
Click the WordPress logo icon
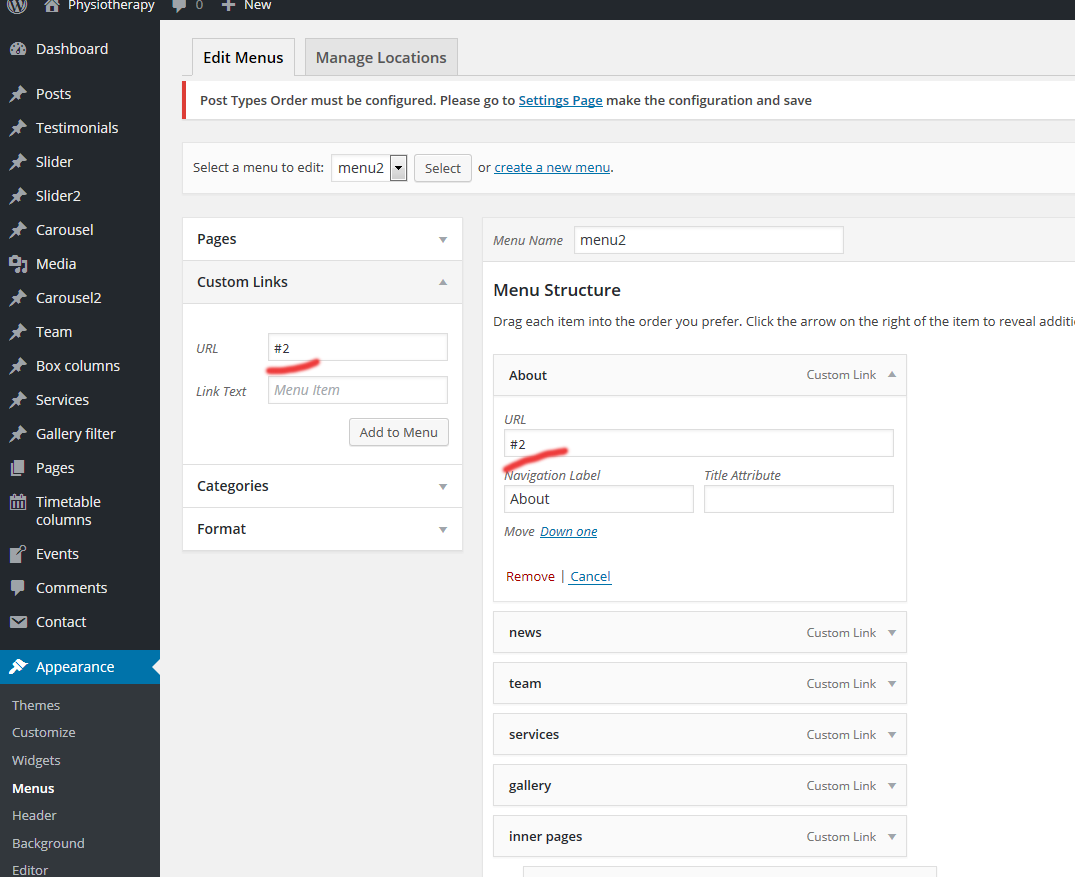click(17, 5)
